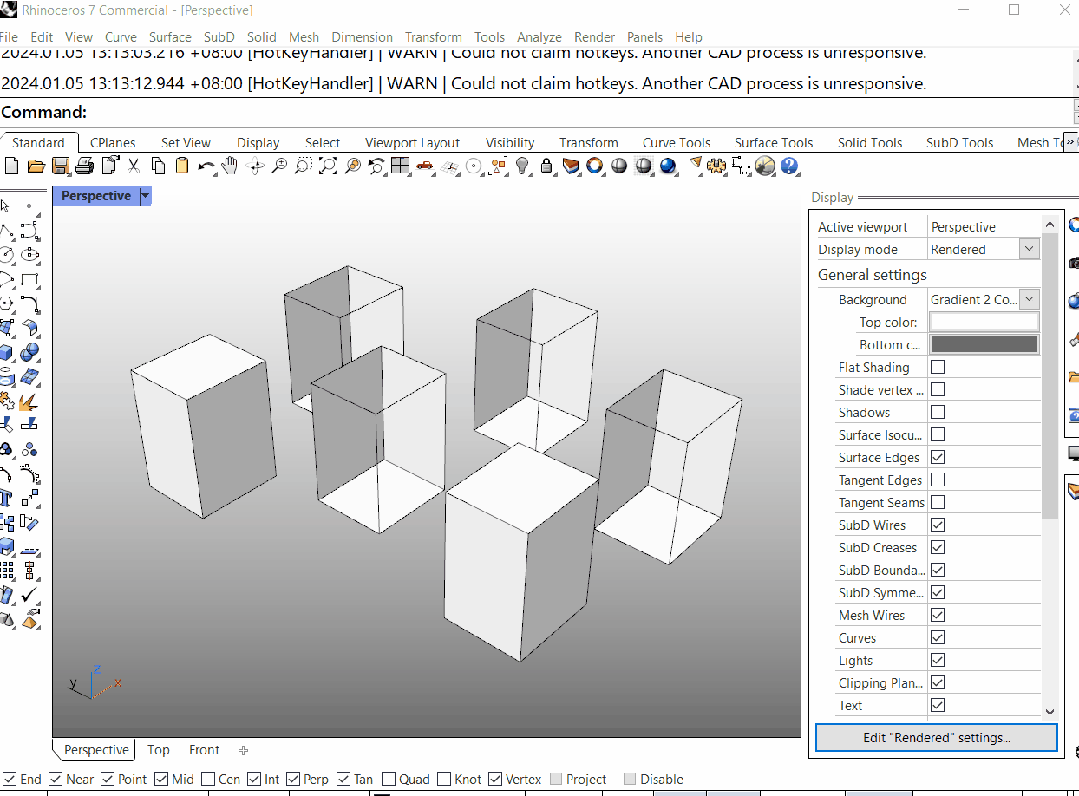Click the Print icon in toolbar

pyautogui.click(x=84, y=166)
